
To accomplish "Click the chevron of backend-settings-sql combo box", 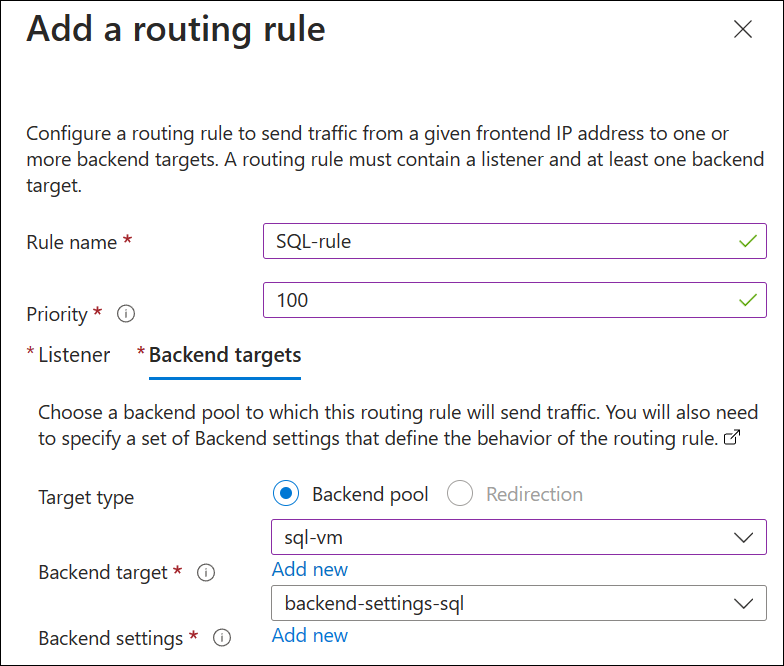I will [x=743, y=603].
